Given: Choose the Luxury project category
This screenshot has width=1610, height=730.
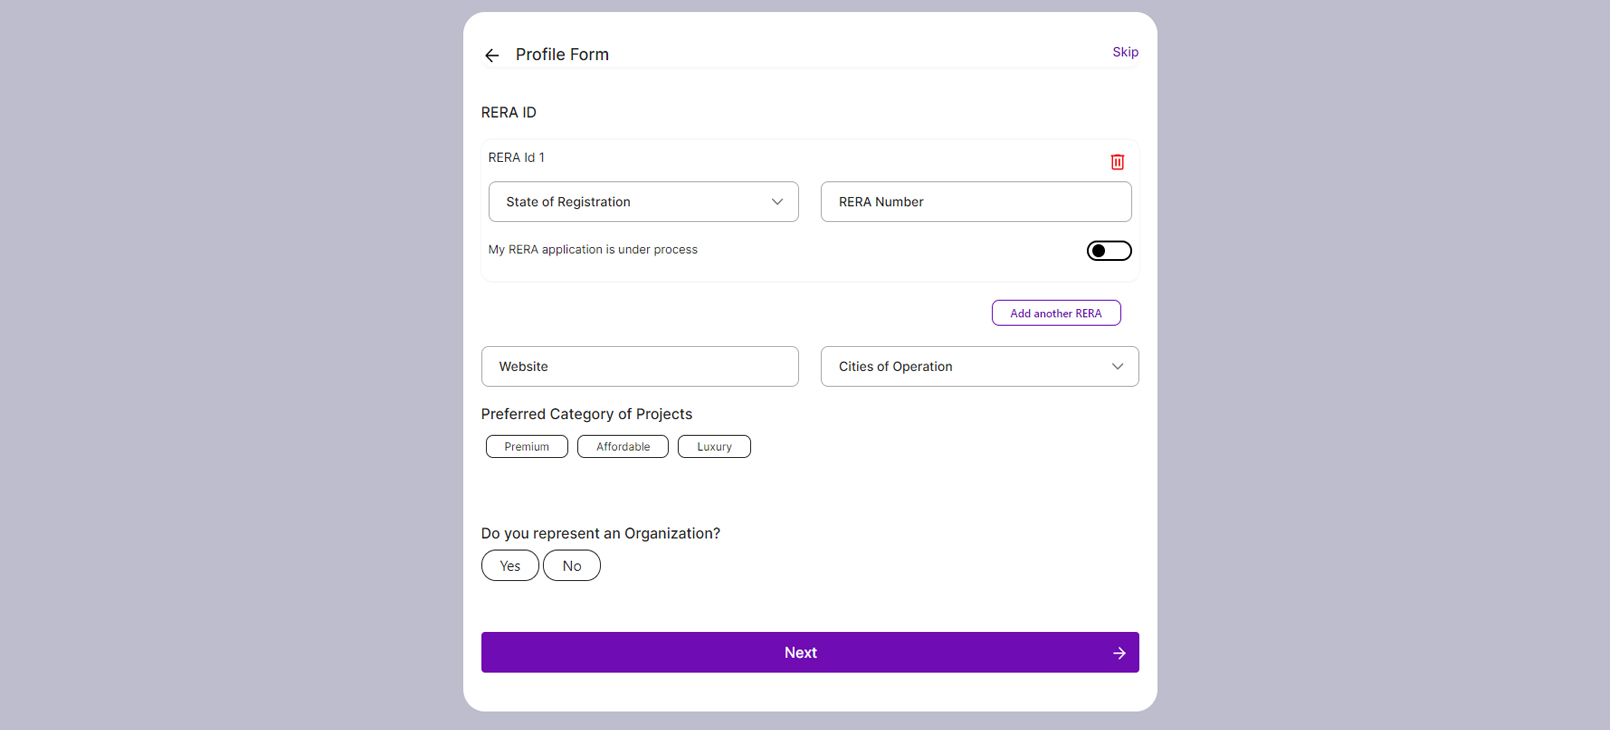Looking at the screenshot, I should point(714,447).
